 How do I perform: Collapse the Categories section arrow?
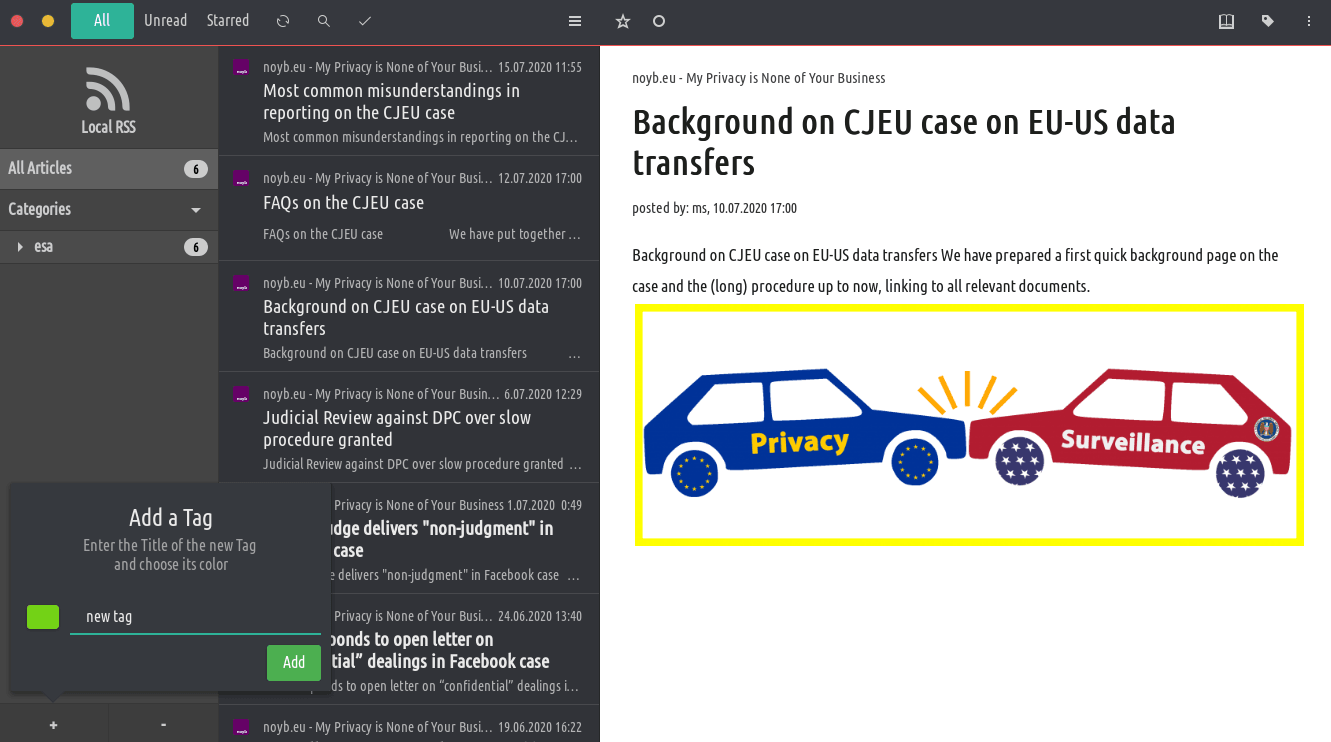(196, 210)
